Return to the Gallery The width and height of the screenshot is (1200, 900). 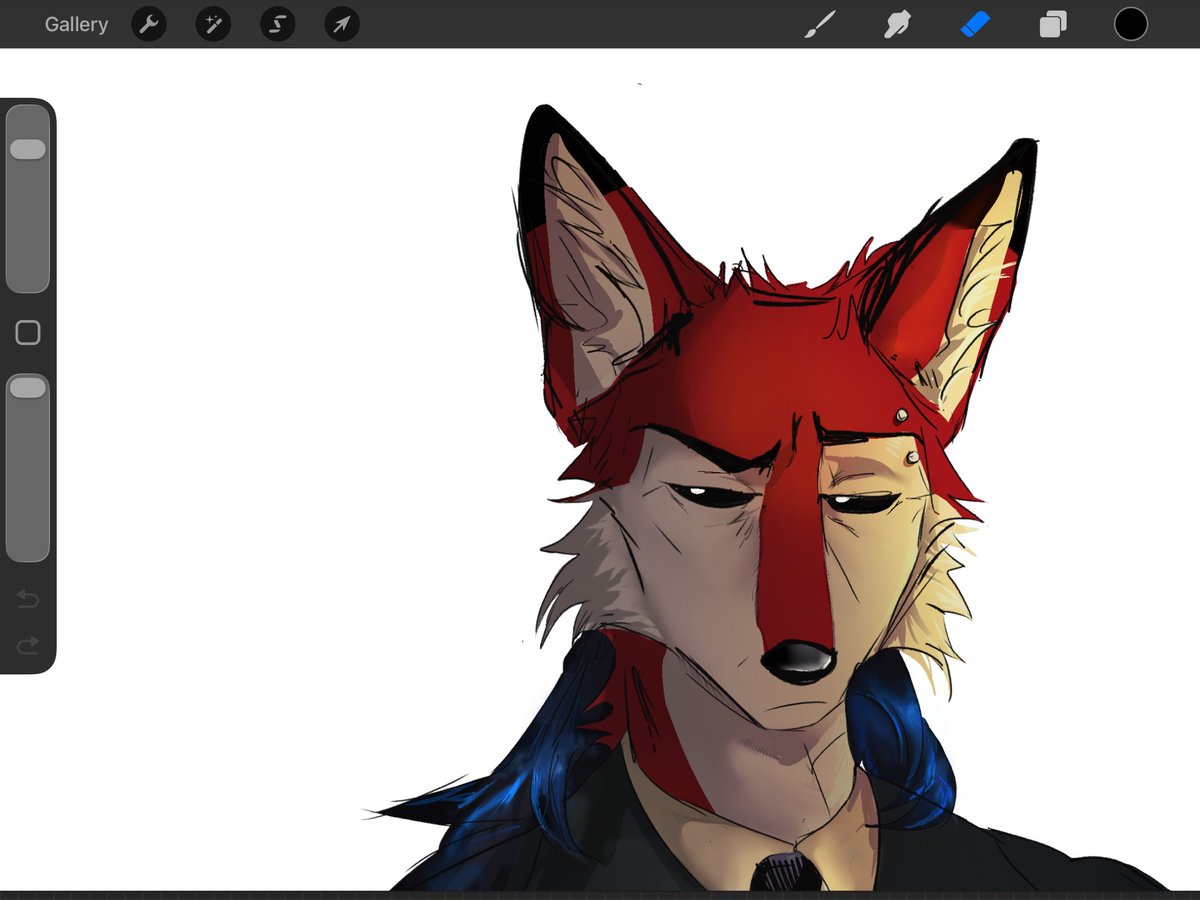pos(76,24)
